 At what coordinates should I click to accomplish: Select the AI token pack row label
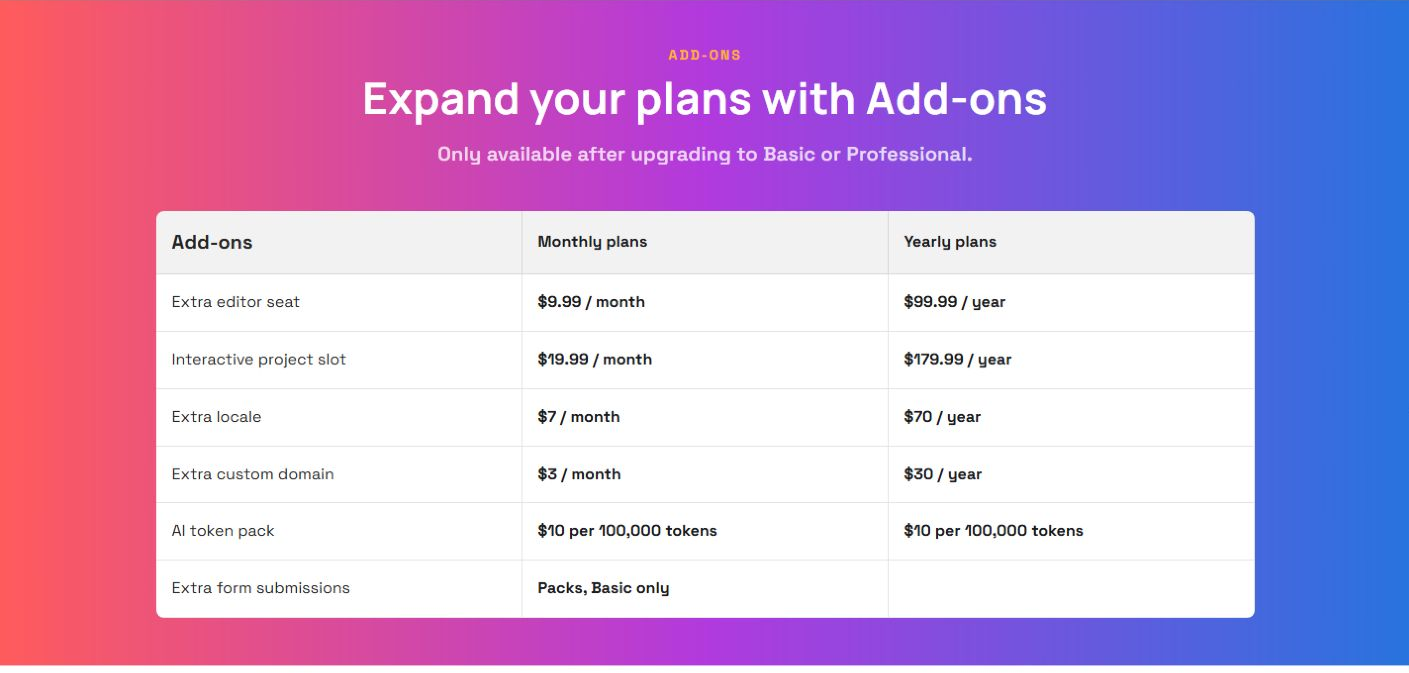[x=222, y=531]
